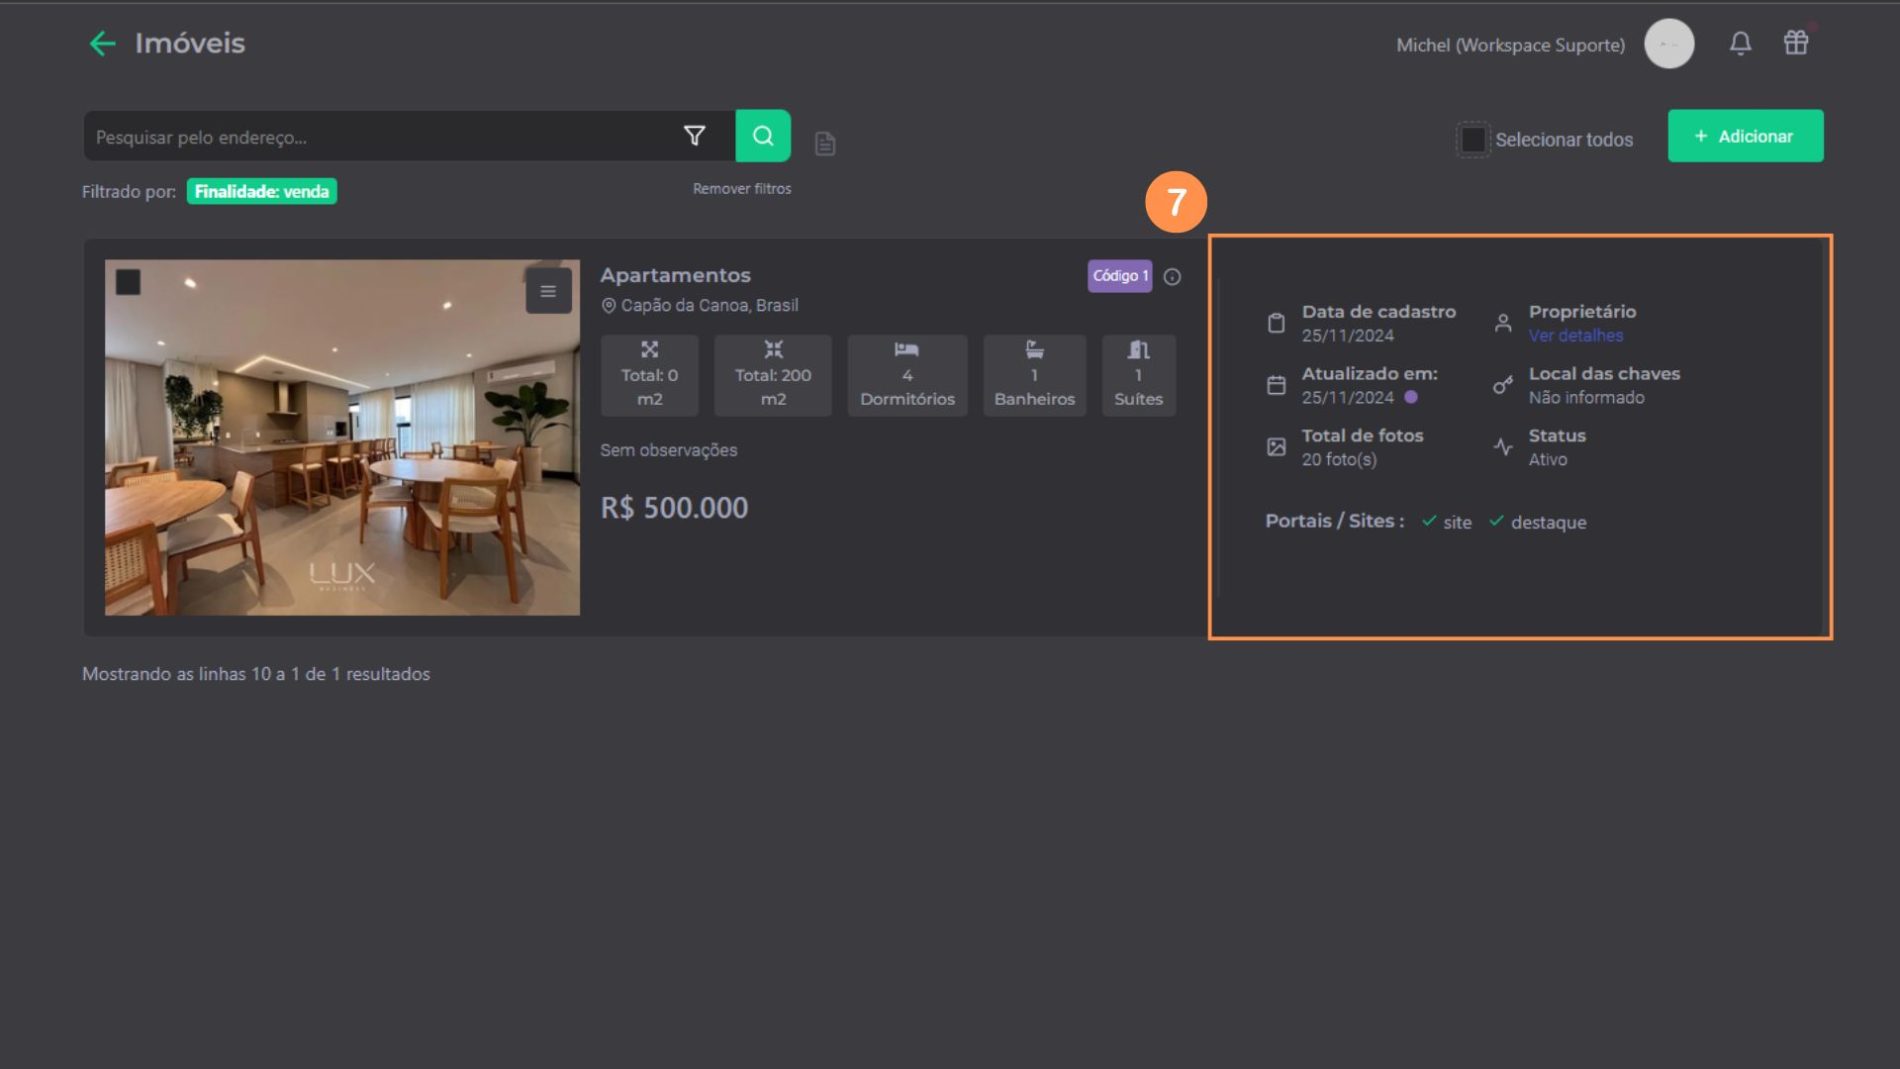Click the Total de fotos image icon

pyautogui.click(x=1276, y=447)
